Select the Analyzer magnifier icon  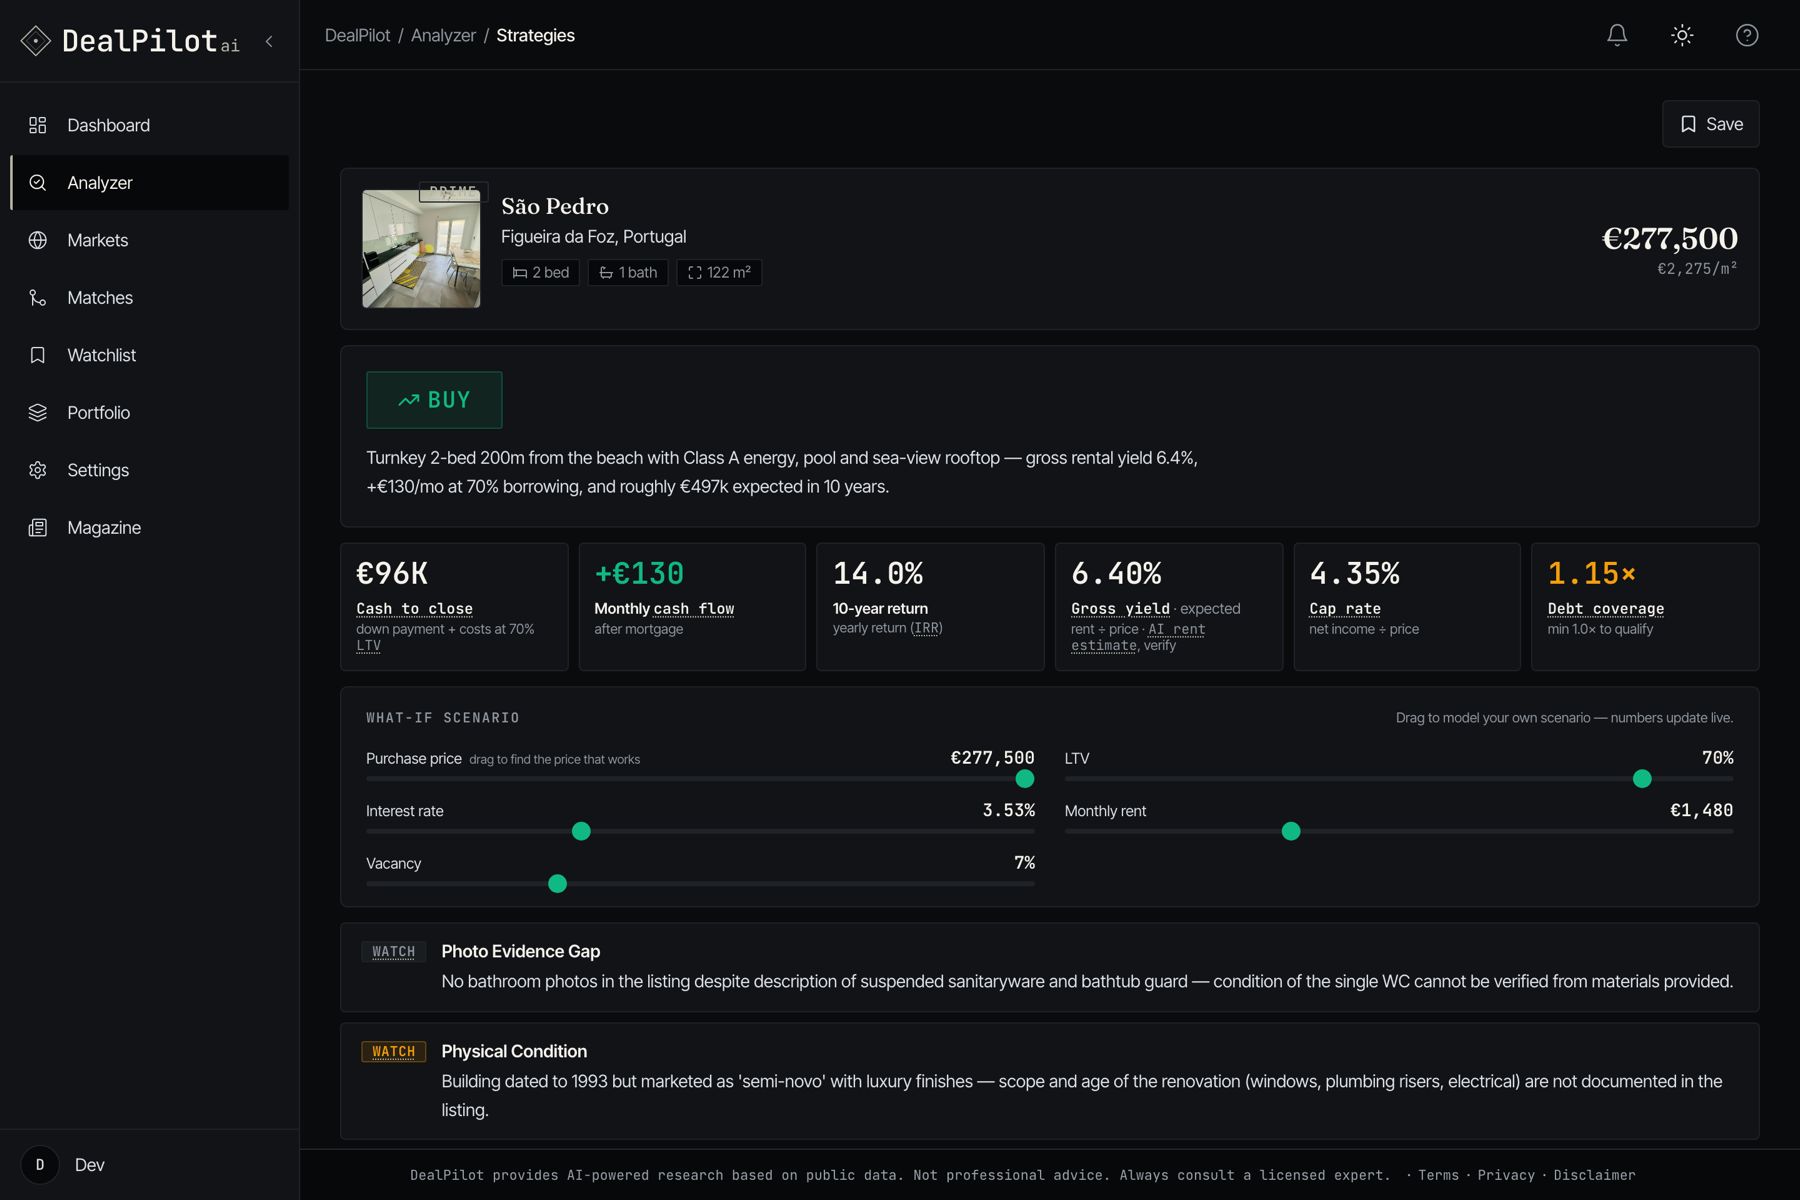pyautogui.click(x=38, y=183)
